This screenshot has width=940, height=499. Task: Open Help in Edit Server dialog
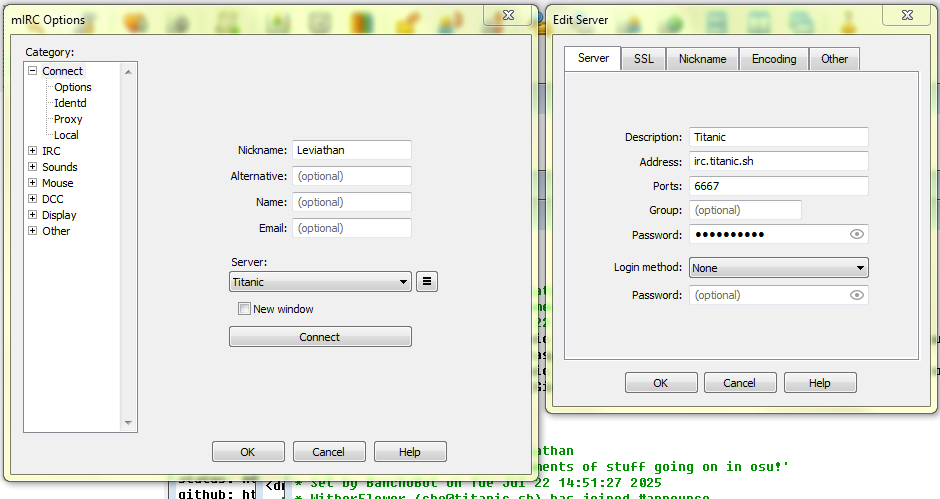(820, 383)
